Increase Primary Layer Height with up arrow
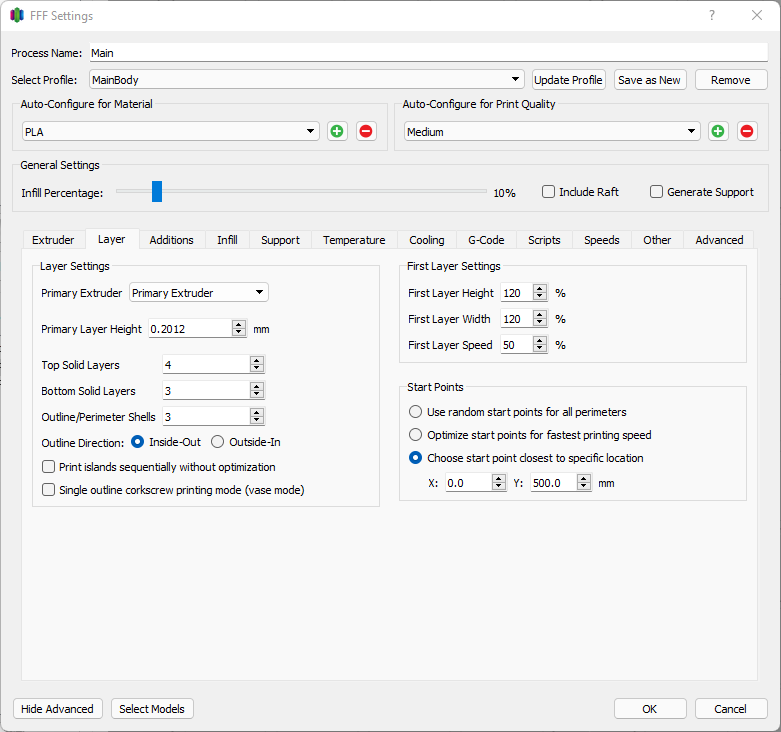This screenshot has height=732, width=781. pos(239,324)
